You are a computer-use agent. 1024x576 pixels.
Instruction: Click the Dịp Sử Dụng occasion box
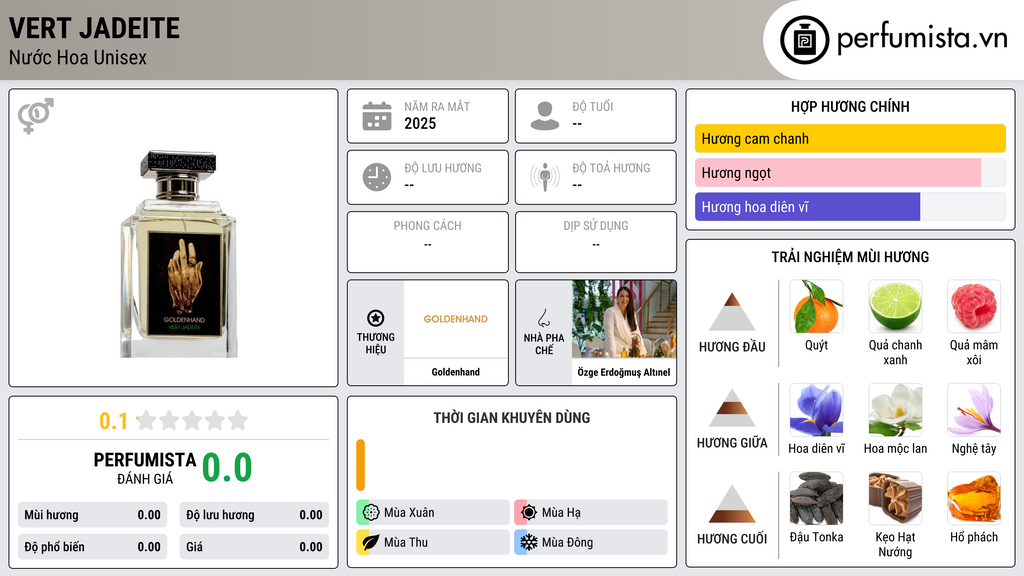point(596,242)
